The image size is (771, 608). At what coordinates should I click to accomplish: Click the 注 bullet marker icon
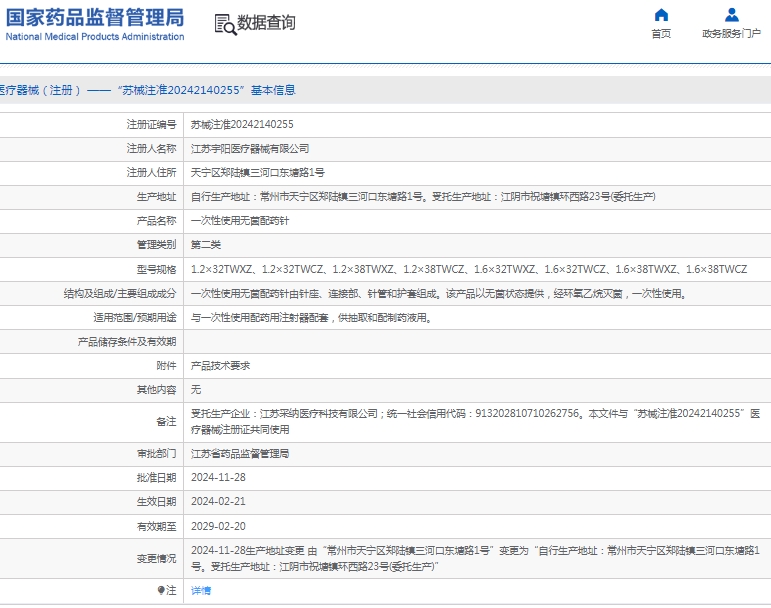161,590
